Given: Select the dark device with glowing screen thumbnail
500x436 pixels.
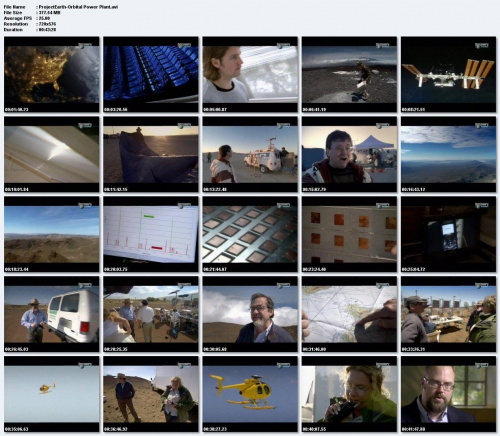Looking at the screenshot, I should tap(448, 234).
